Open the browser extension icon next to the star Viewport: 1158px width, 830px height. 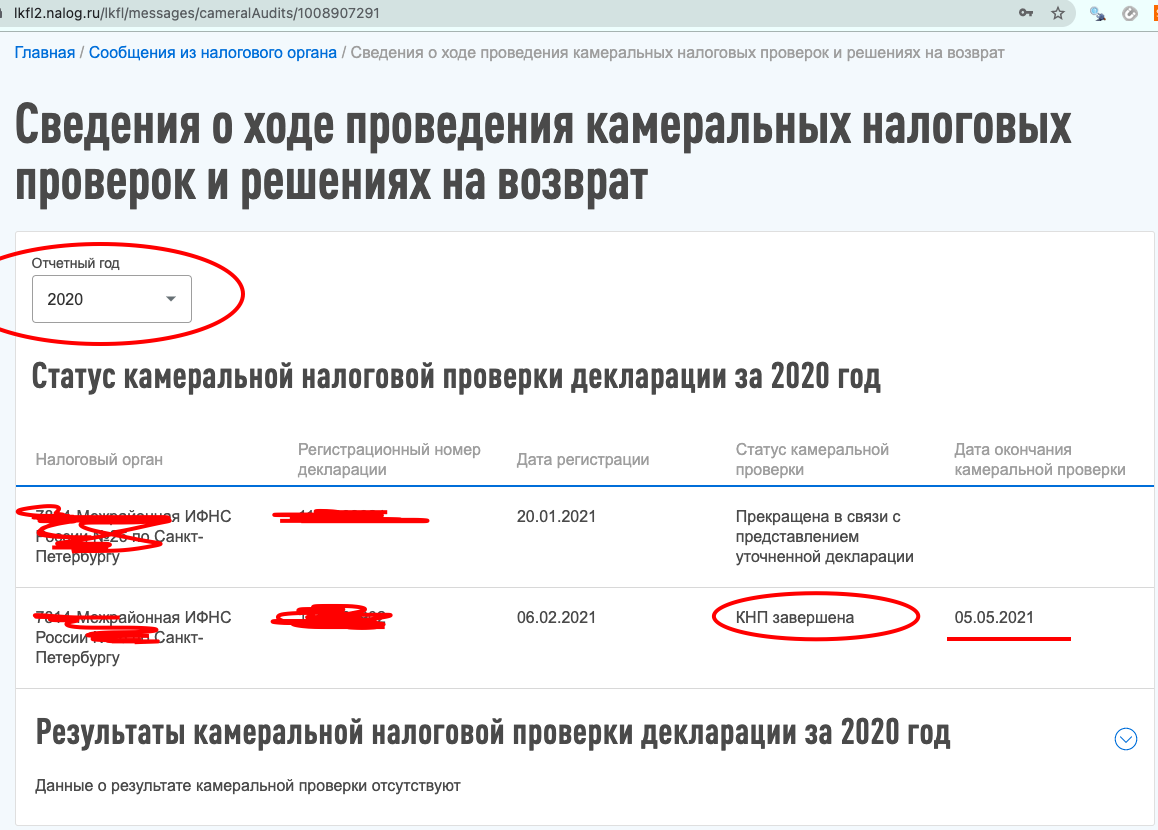(1097, 13)
